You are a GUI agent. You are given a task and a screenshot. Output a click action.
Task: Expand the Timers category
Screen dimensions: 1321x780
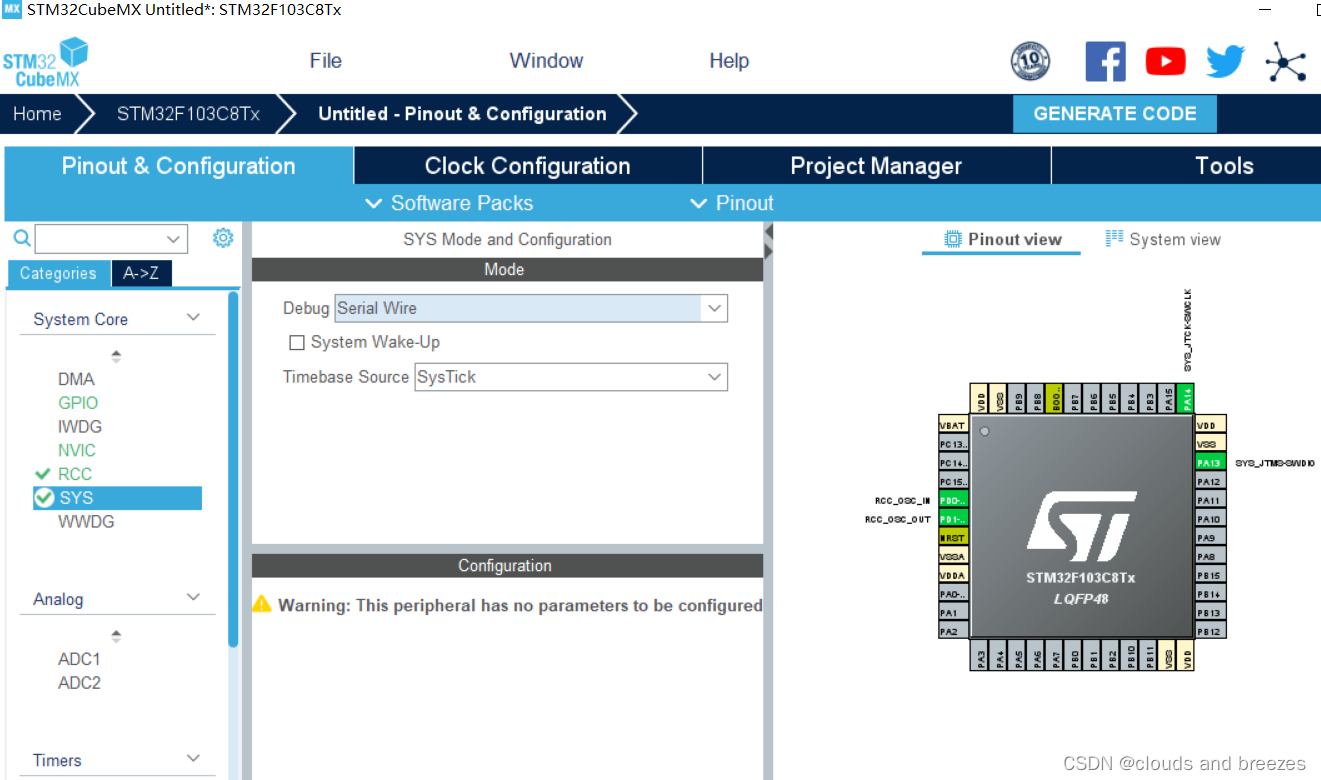coord(193,759)
